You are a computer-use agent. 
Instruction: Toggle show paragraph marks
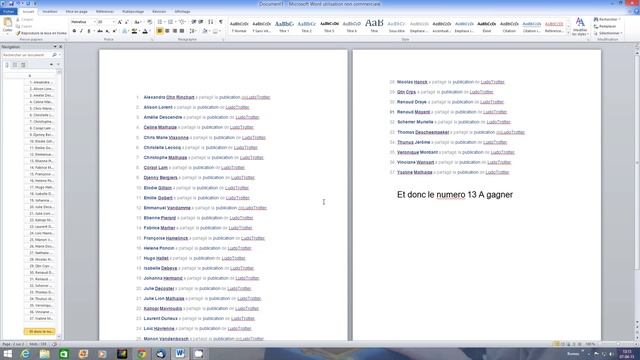(x=221, y=22)
